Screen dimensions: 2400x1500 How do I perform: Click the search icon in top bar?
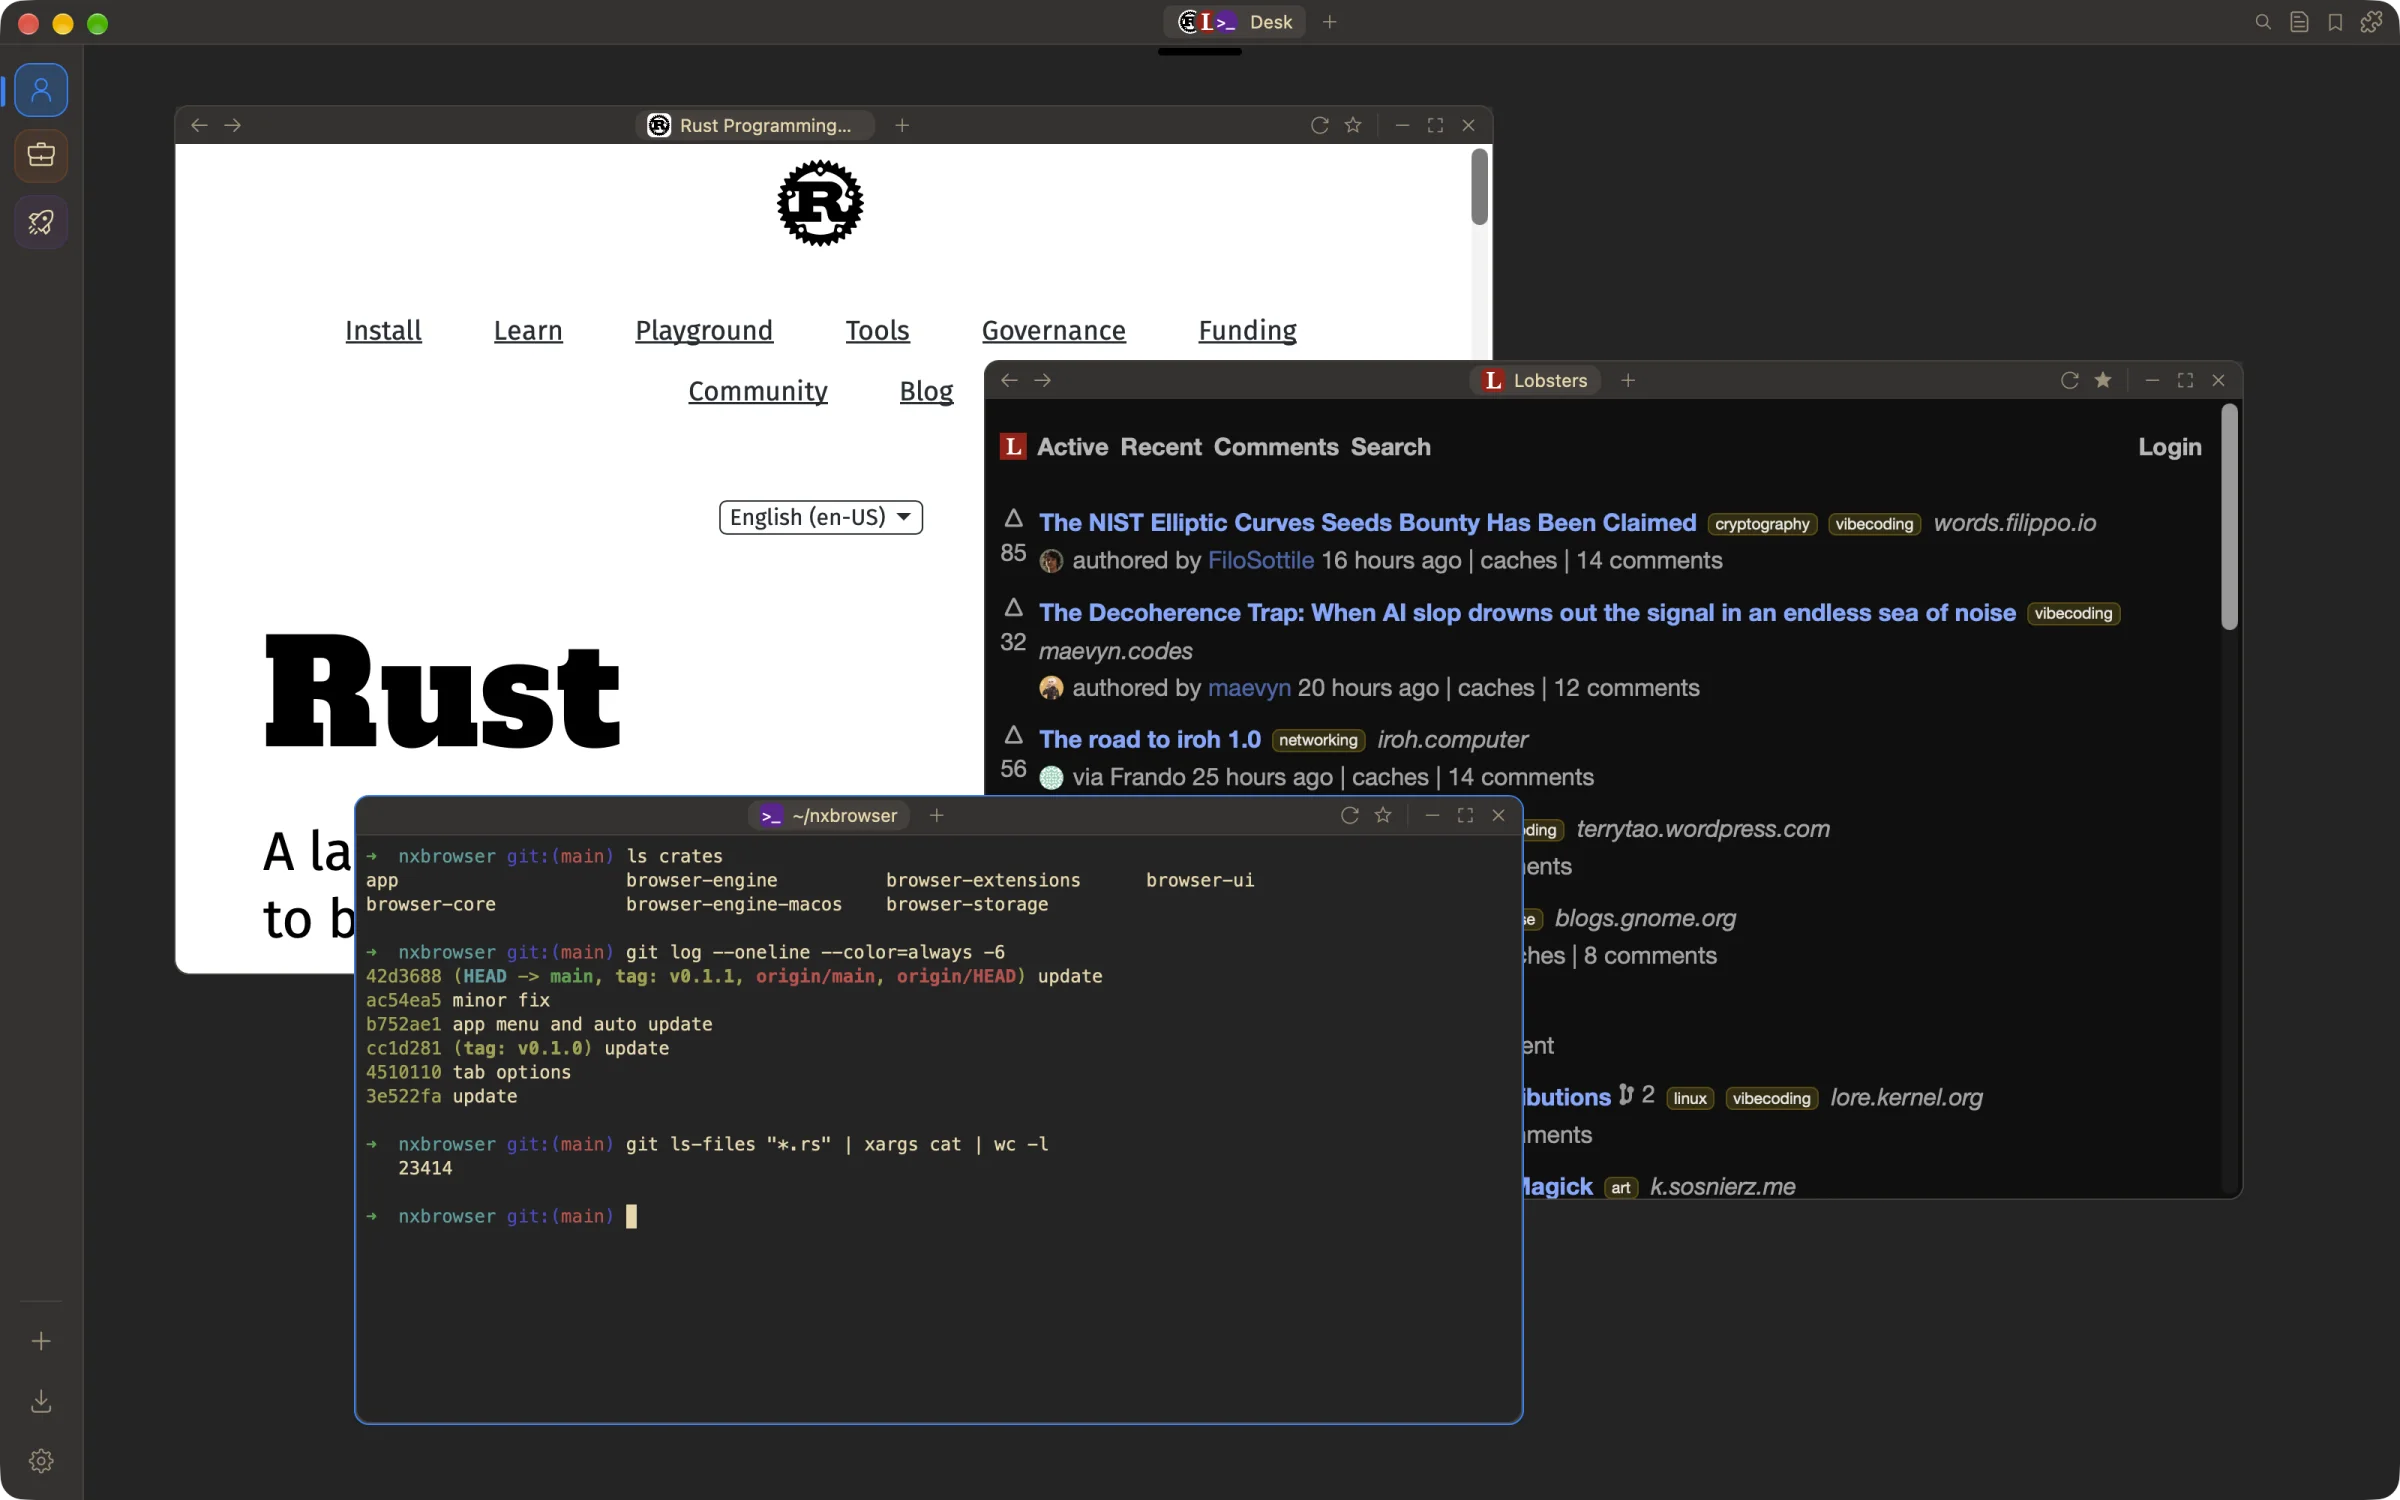[2263, 22]
